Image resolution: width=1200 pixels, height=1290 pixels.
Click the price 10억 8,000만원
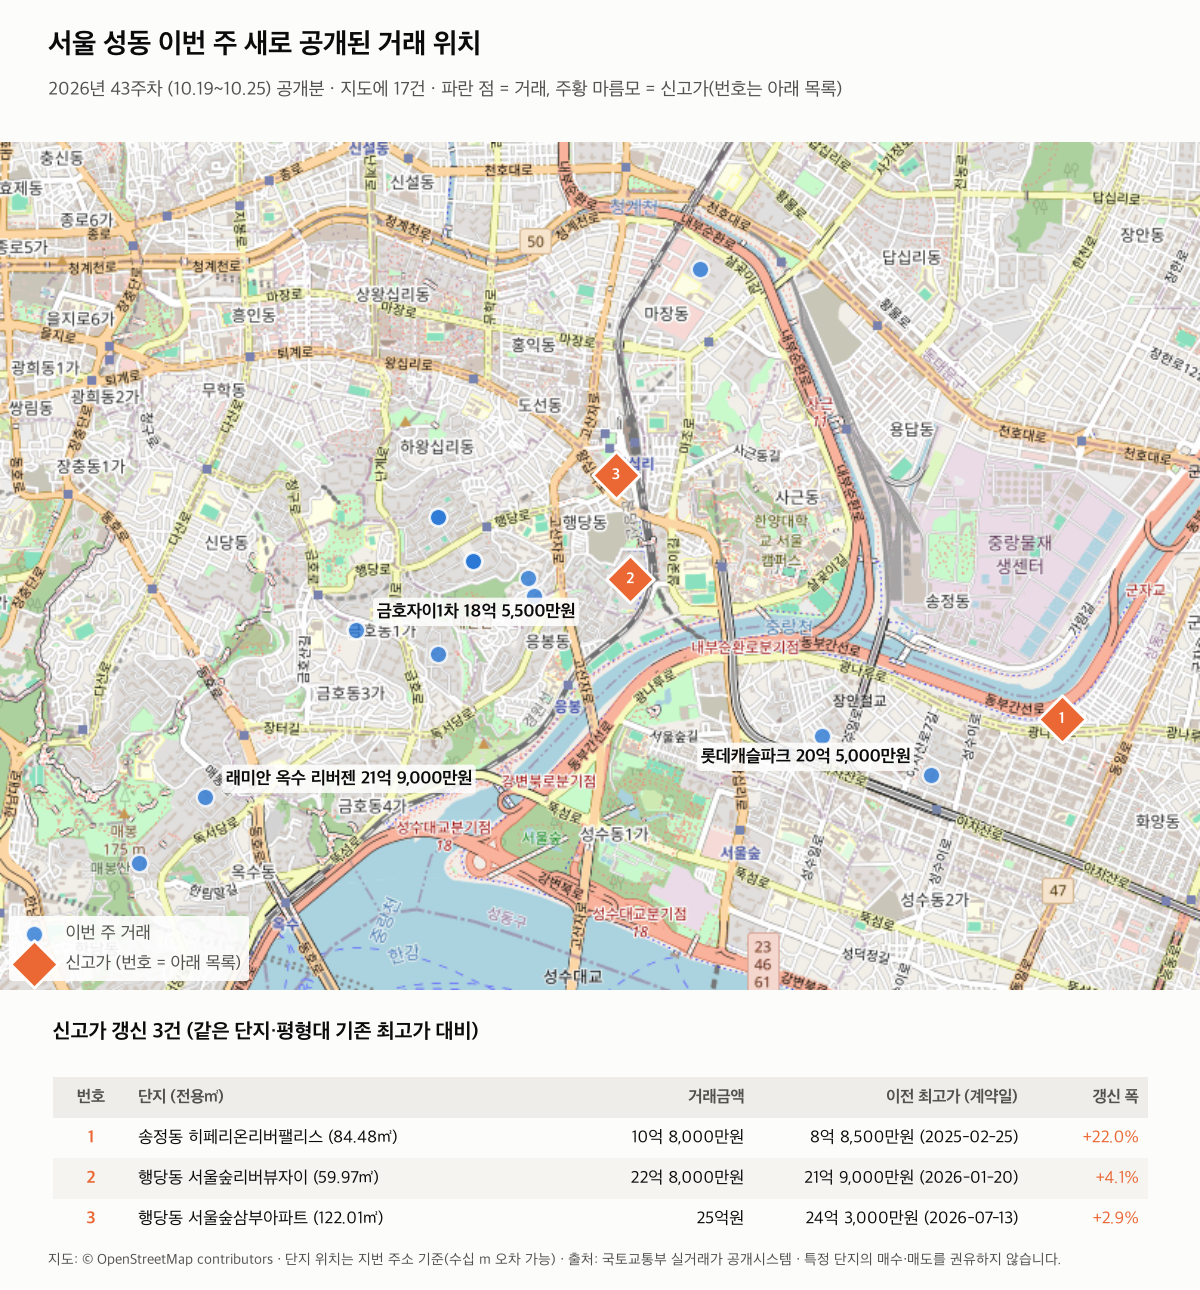[x=687, y=1137]
